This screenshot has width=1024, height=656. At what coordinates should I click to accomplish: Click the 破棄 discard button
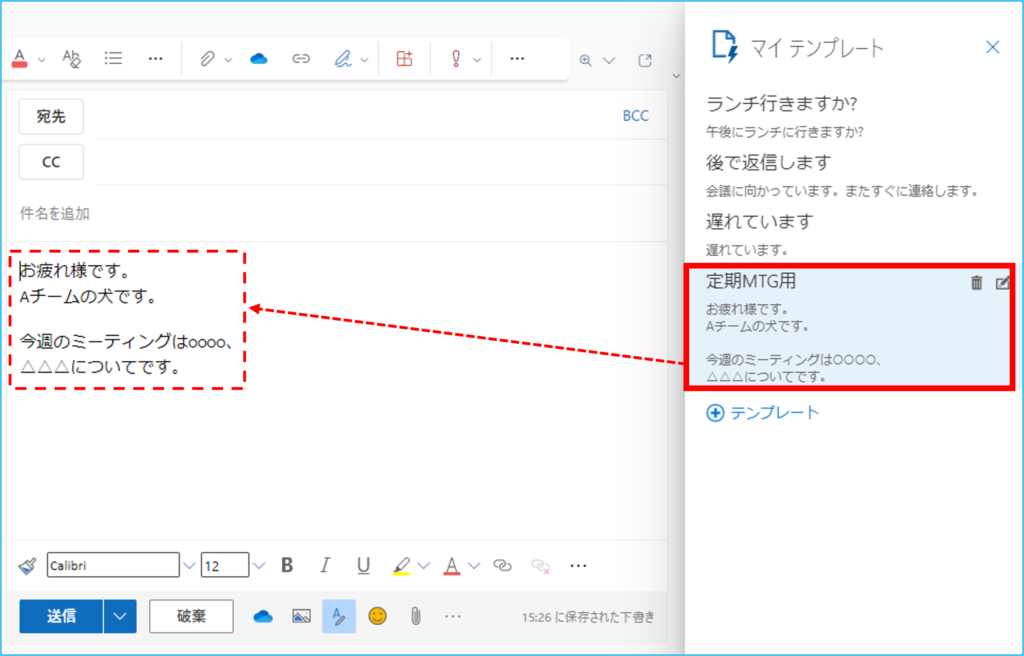pos(191,616)
